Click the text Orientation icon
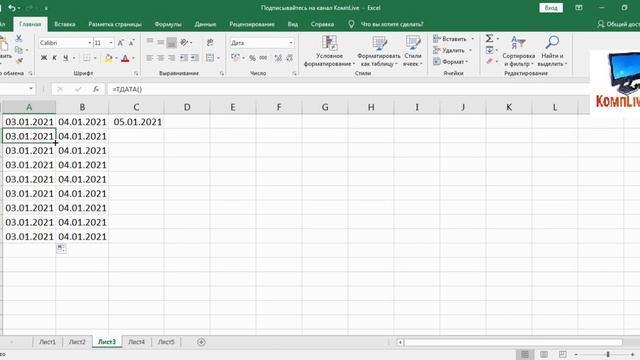The height and width of the screenshot is (360, 640). (x=184, y=42)
